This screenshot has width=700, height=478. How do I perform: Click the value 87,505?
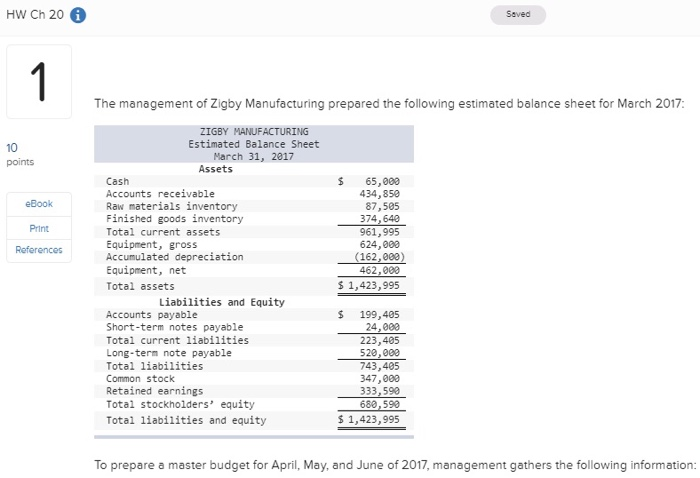[x=382, y=206]
